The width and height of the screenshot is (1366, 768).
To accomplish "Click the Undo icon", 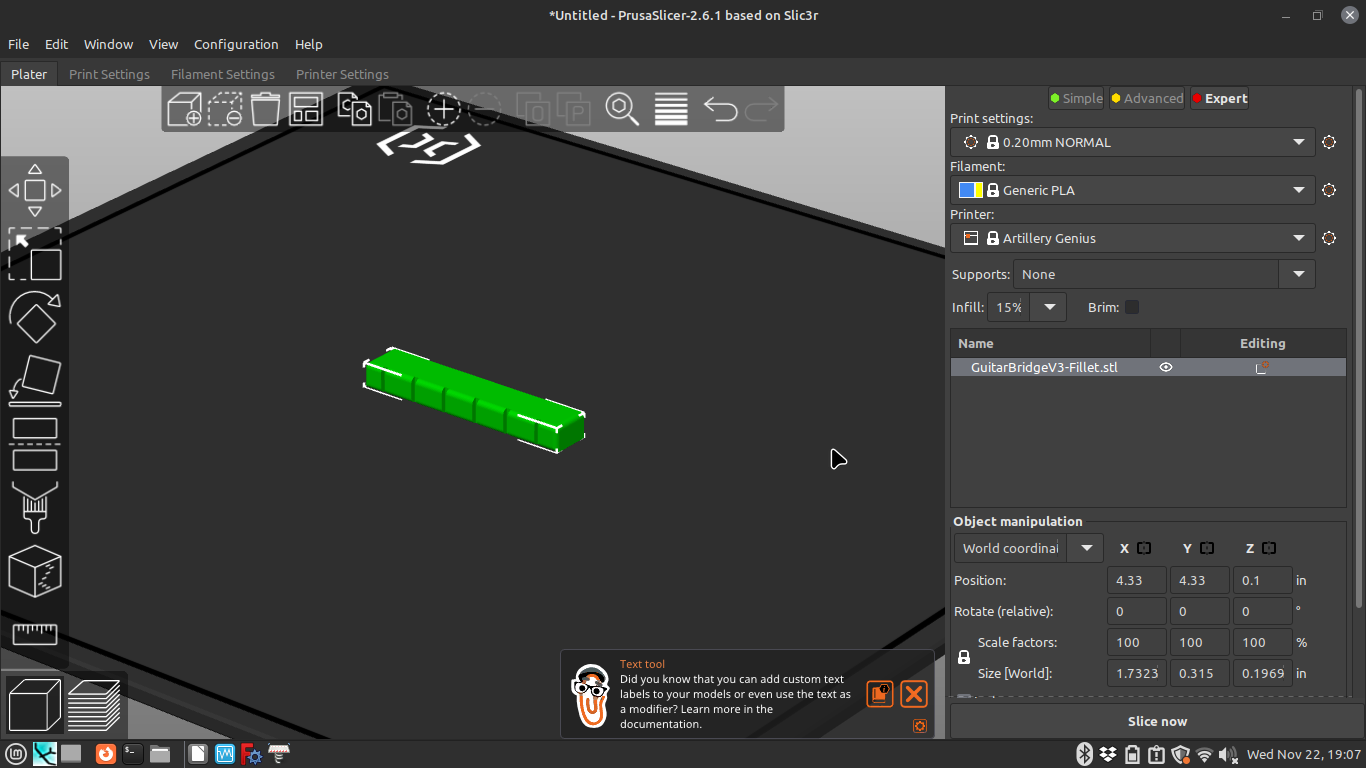I will point(720,110).
